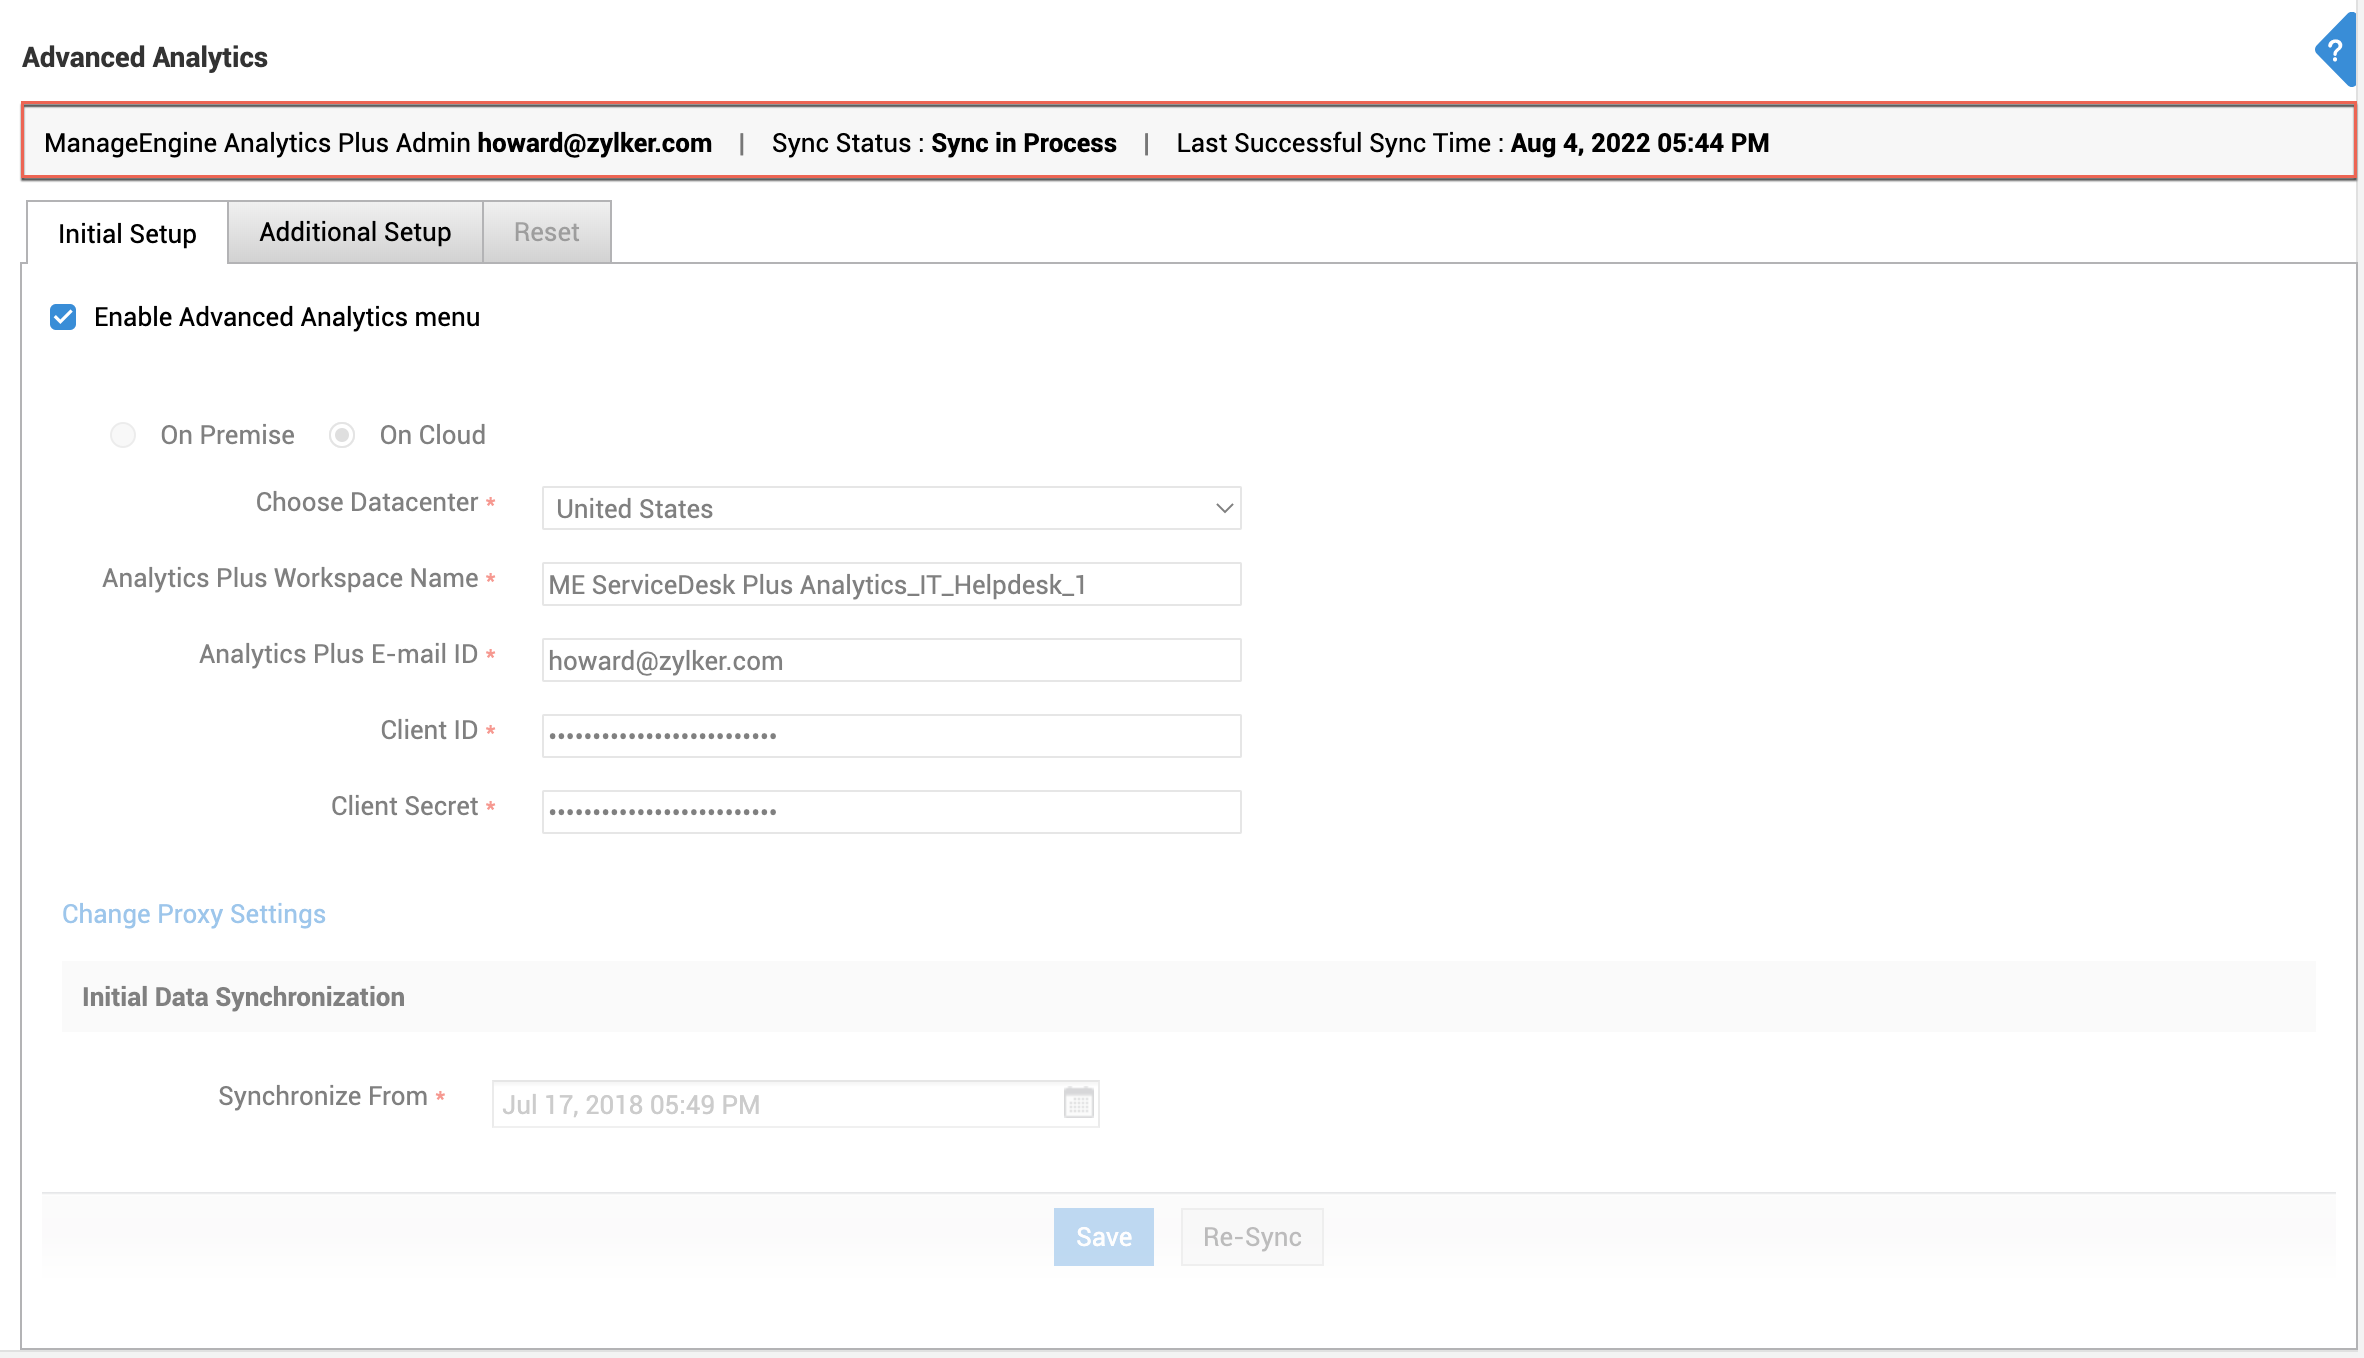
Task: Uncheck Enable Advanced Analytics menu checkbox
Action: pyautogui.click(x=63, y=317)
